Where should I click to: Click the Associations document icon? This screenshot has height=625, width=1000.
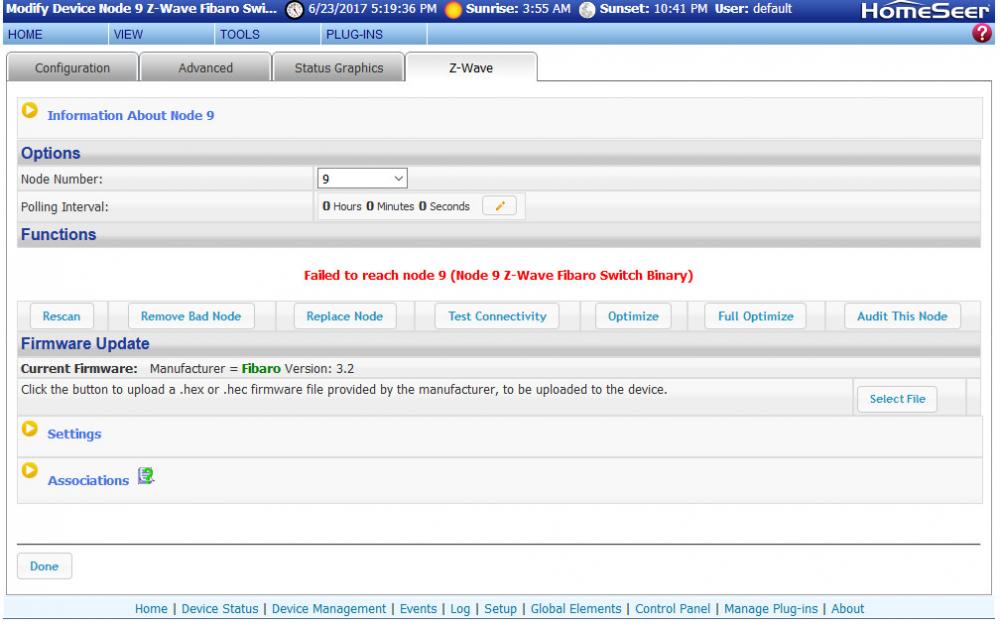tap(146, 479)
